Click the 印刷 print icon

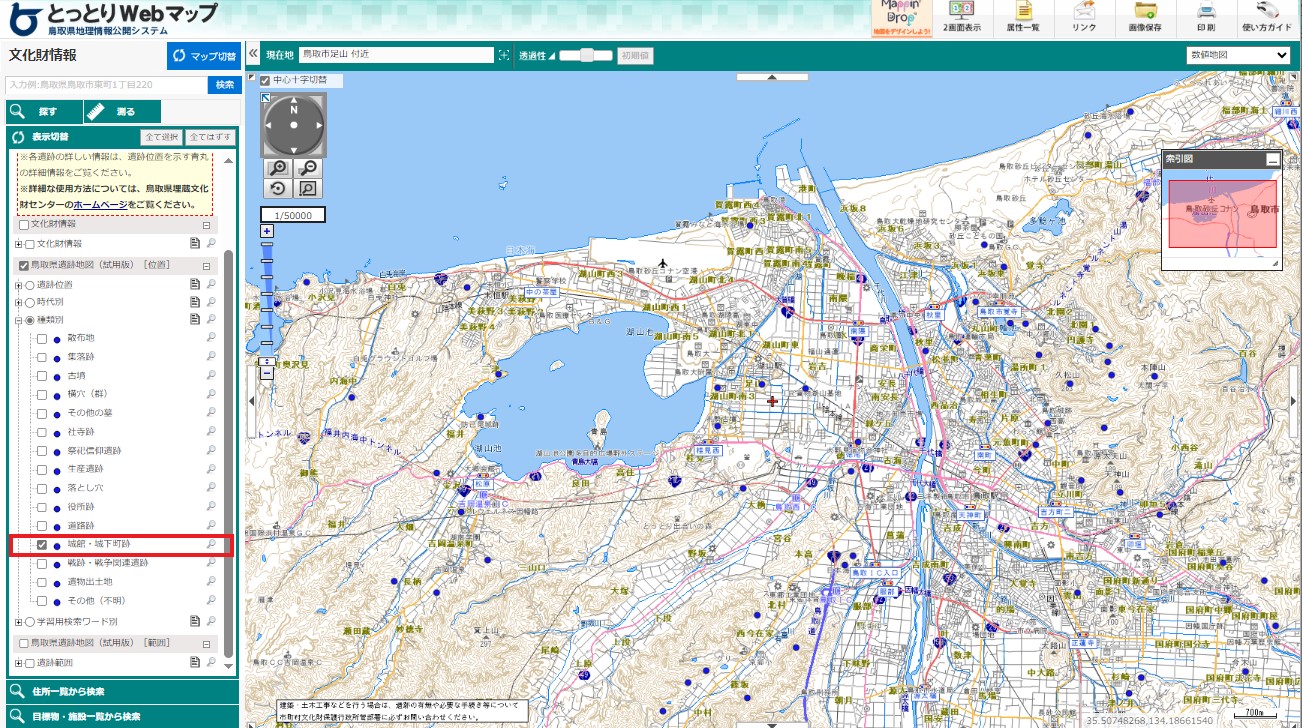point(1206,19)
